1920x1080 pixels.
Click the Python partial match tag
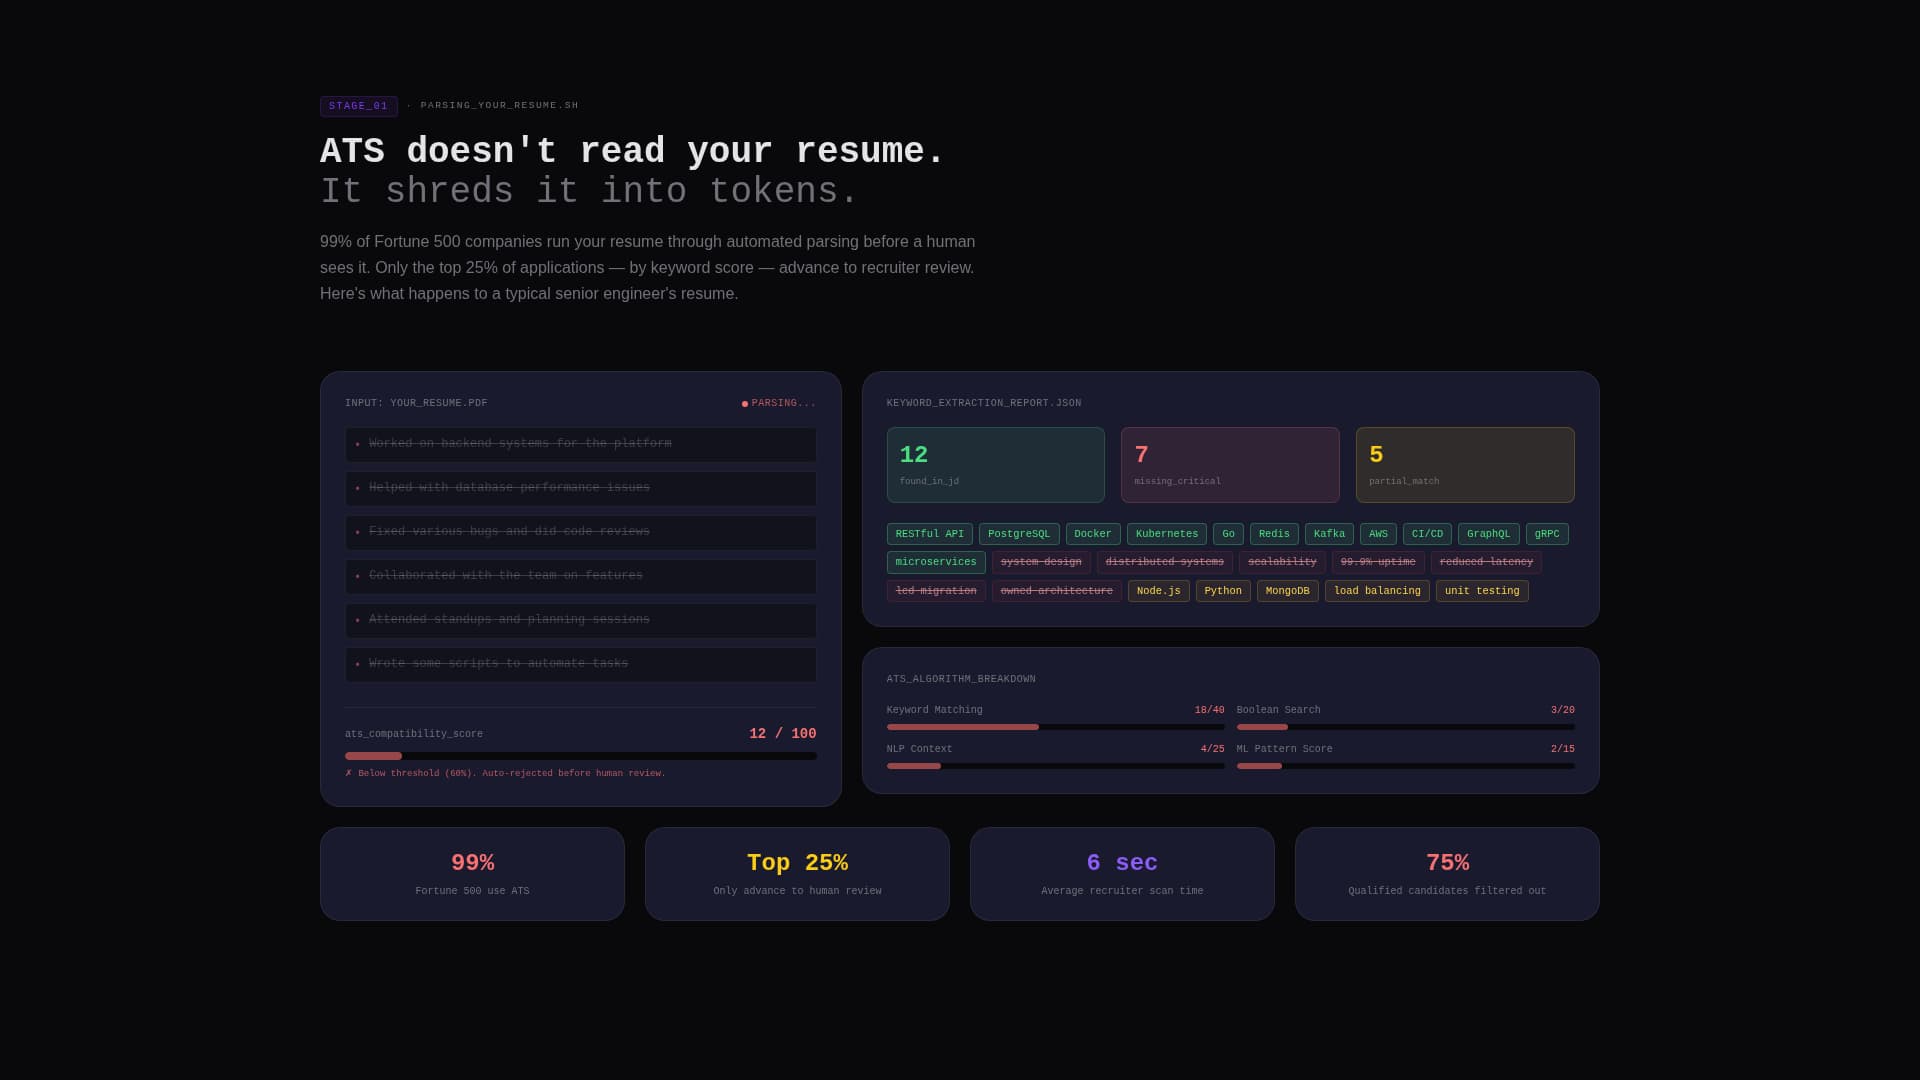[1223, 591]
